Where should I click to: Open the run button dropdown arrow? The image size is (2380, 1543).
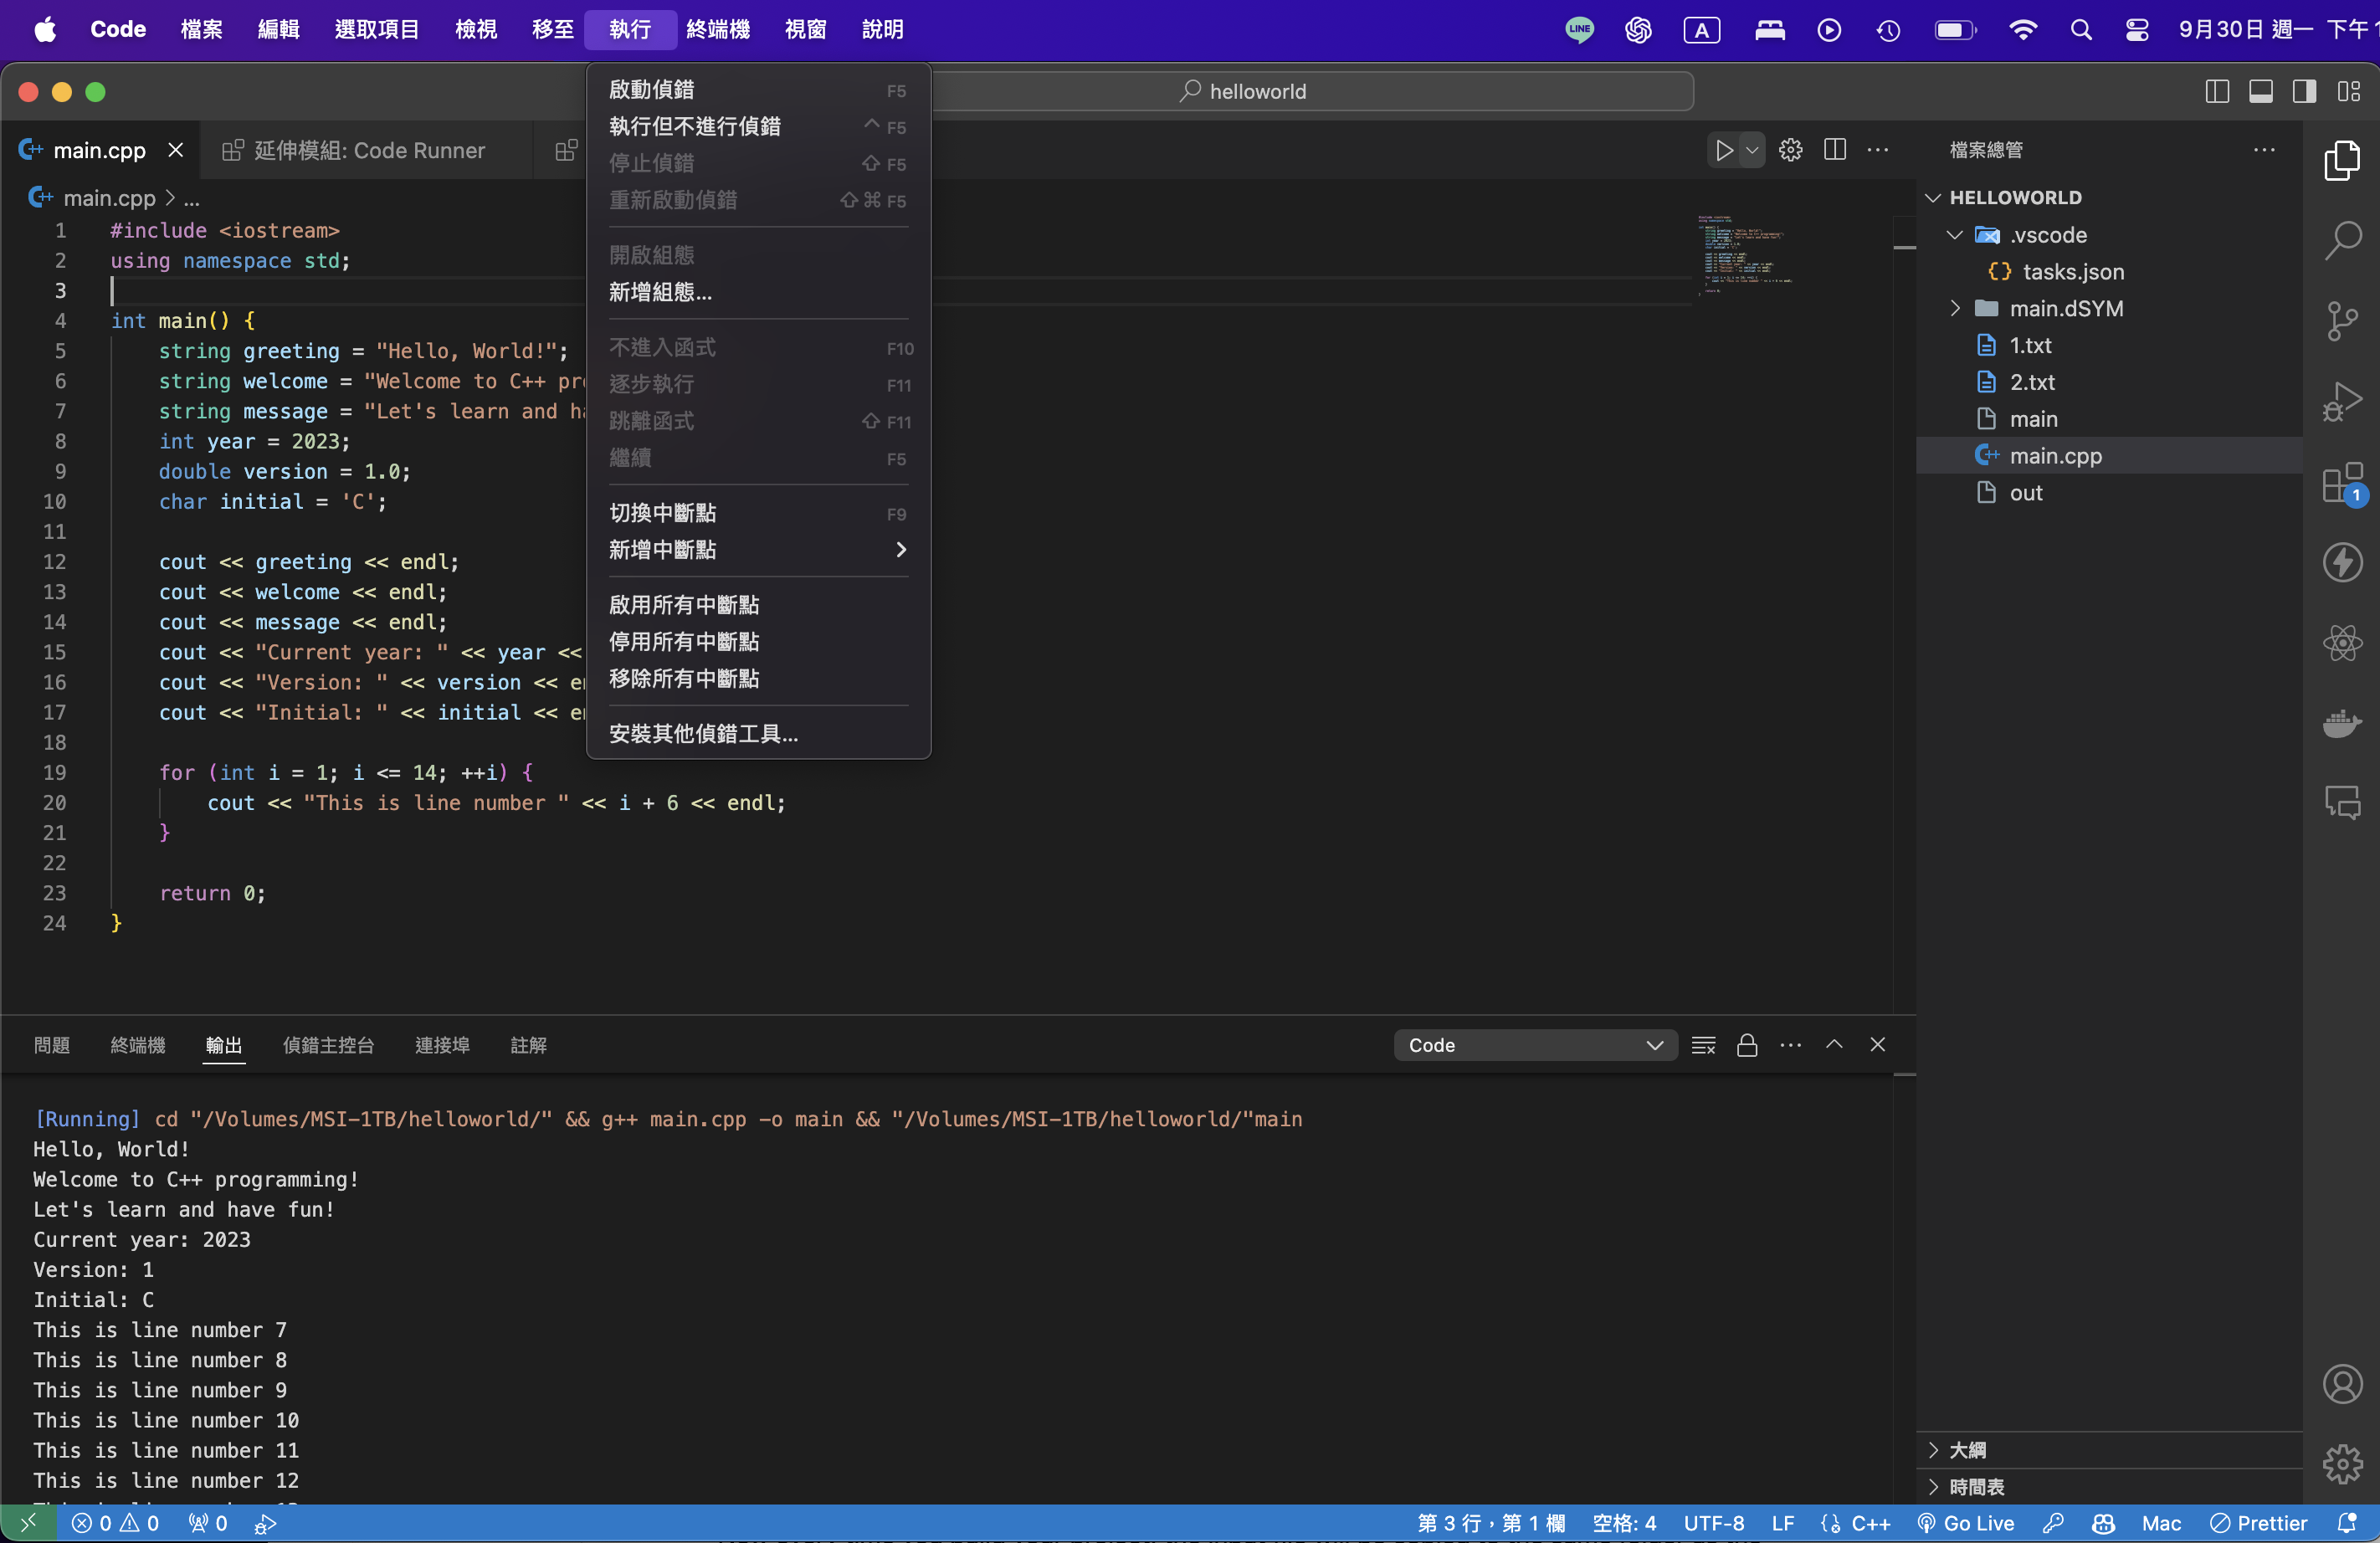(1752, 150)
